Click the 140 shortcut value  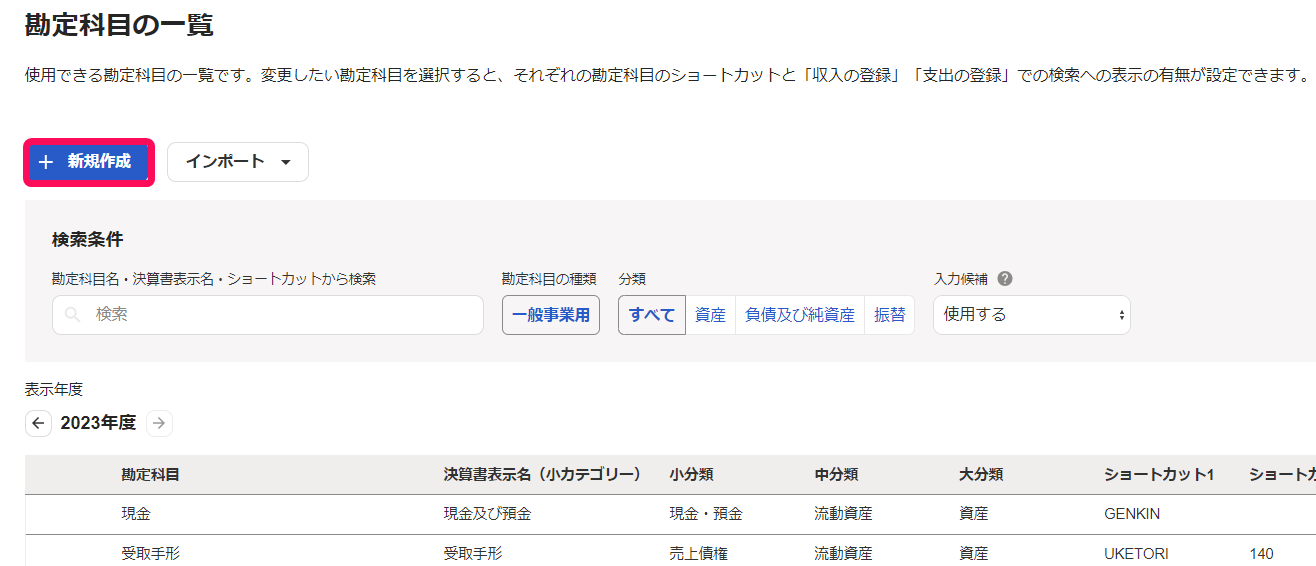coord(1261,553)
